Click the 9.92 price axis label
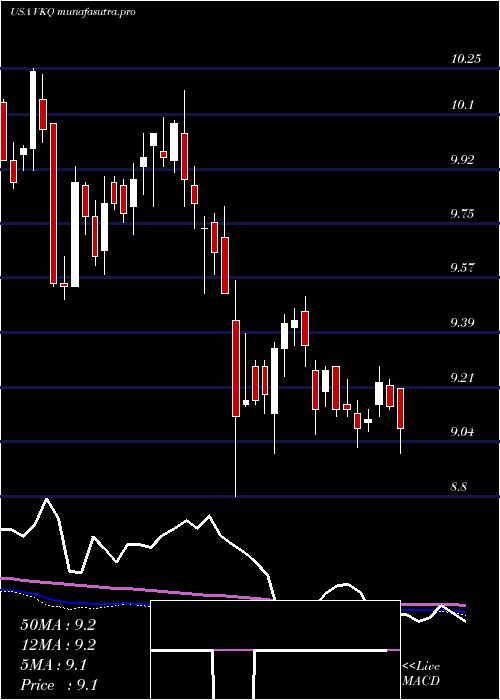 464,159
